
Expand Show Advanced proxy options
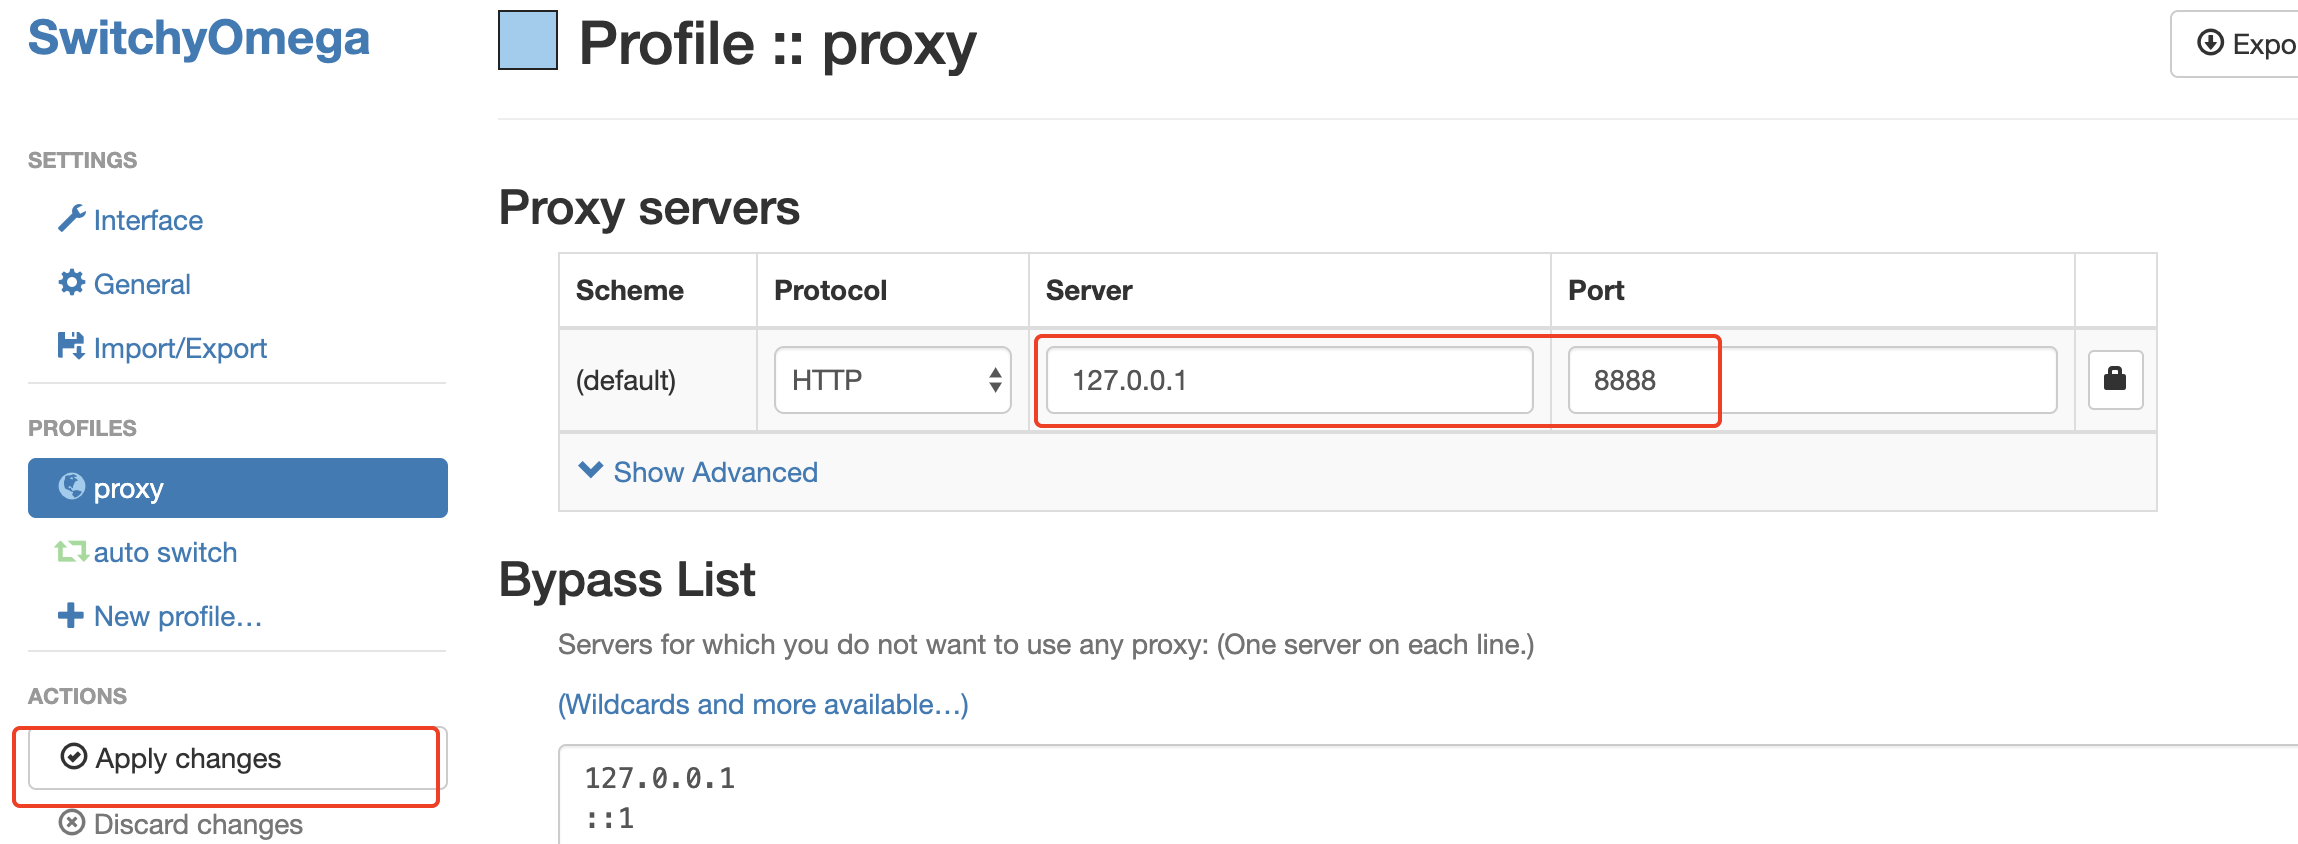(699, 472)
